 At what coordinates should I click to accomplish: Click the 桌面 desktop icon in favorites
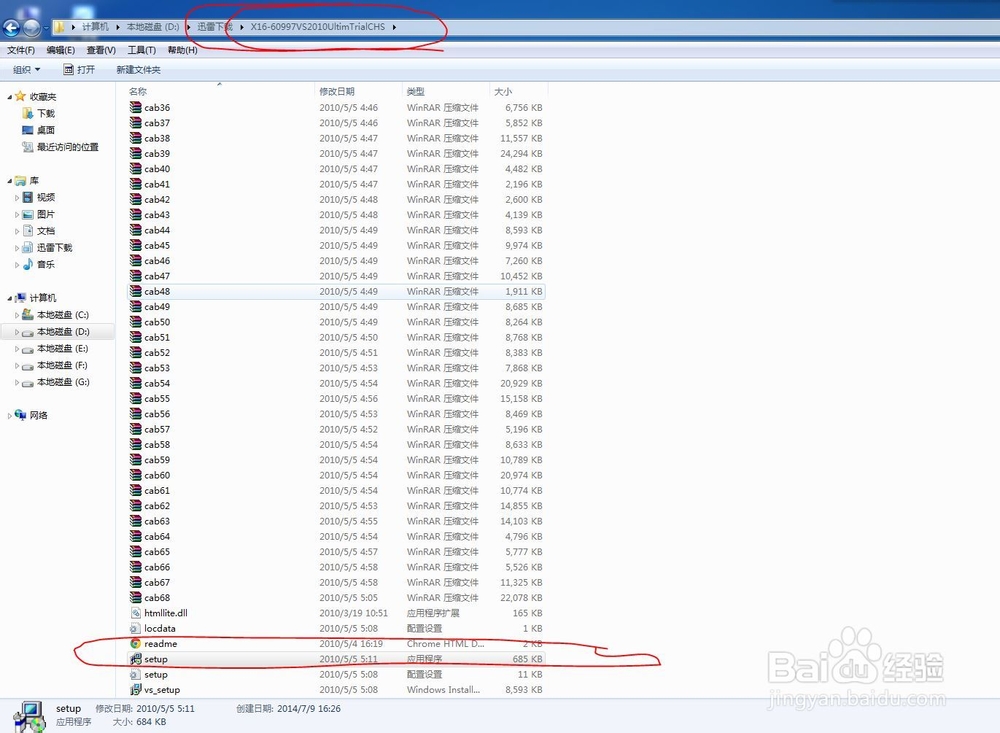[x=27, y=130]
